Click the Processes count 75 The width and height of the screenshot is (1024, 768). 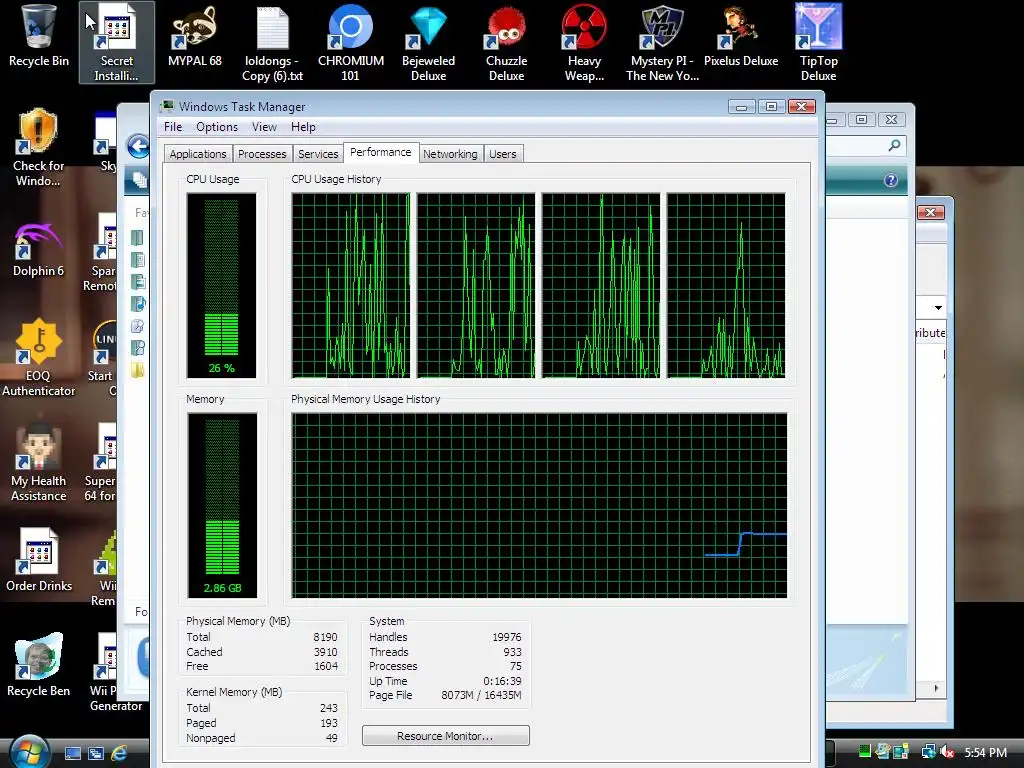pyautogui.click(x=516, y=666)
